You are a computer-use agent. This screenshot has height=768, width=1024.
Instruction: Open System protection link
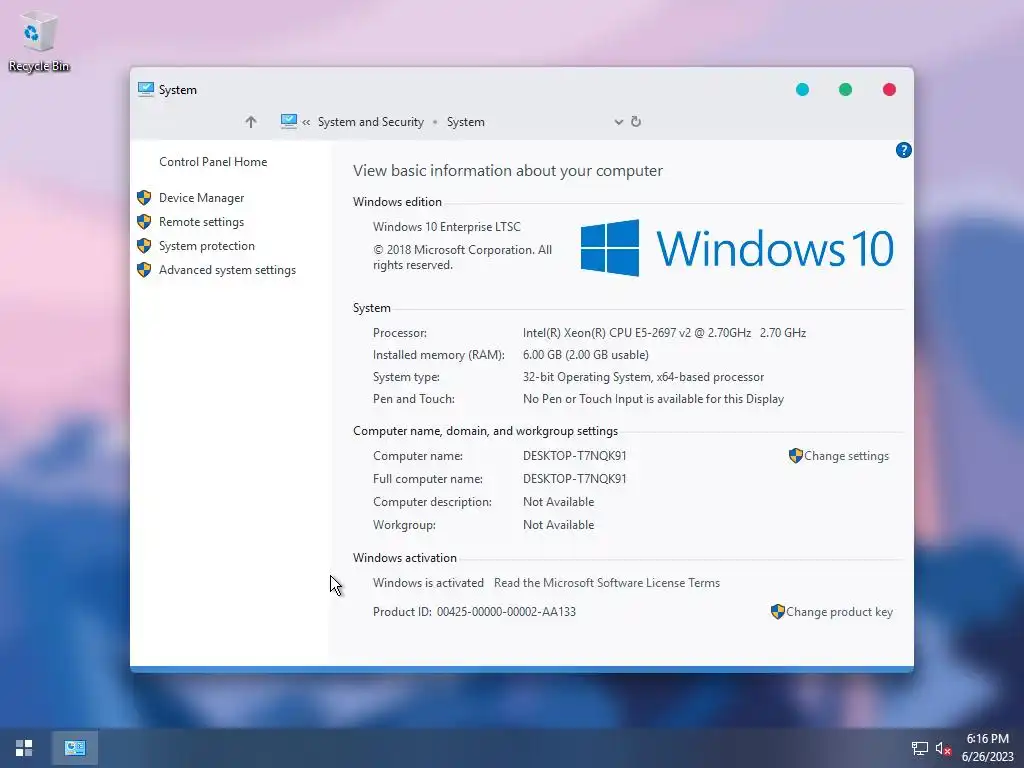(206, 246)
